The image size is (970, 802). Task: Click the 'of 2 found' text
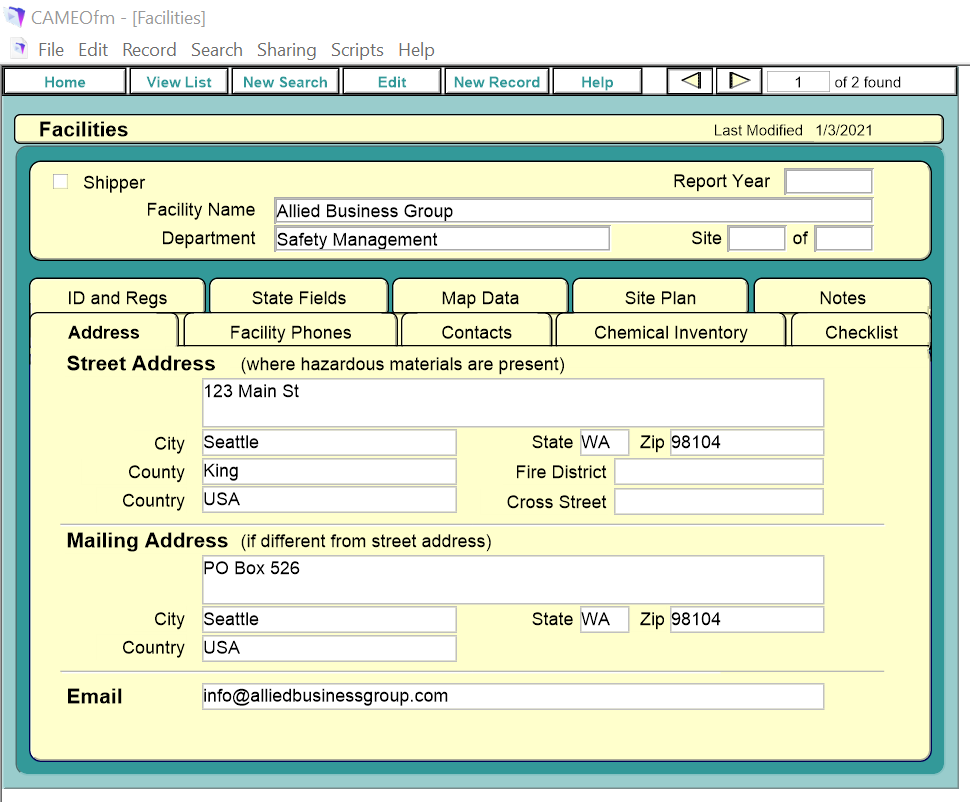coord(867,82)
